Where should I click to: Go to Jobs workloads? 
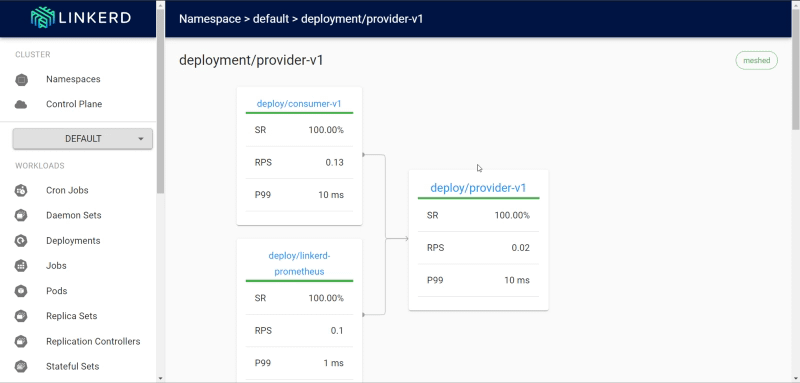[56, 266]
